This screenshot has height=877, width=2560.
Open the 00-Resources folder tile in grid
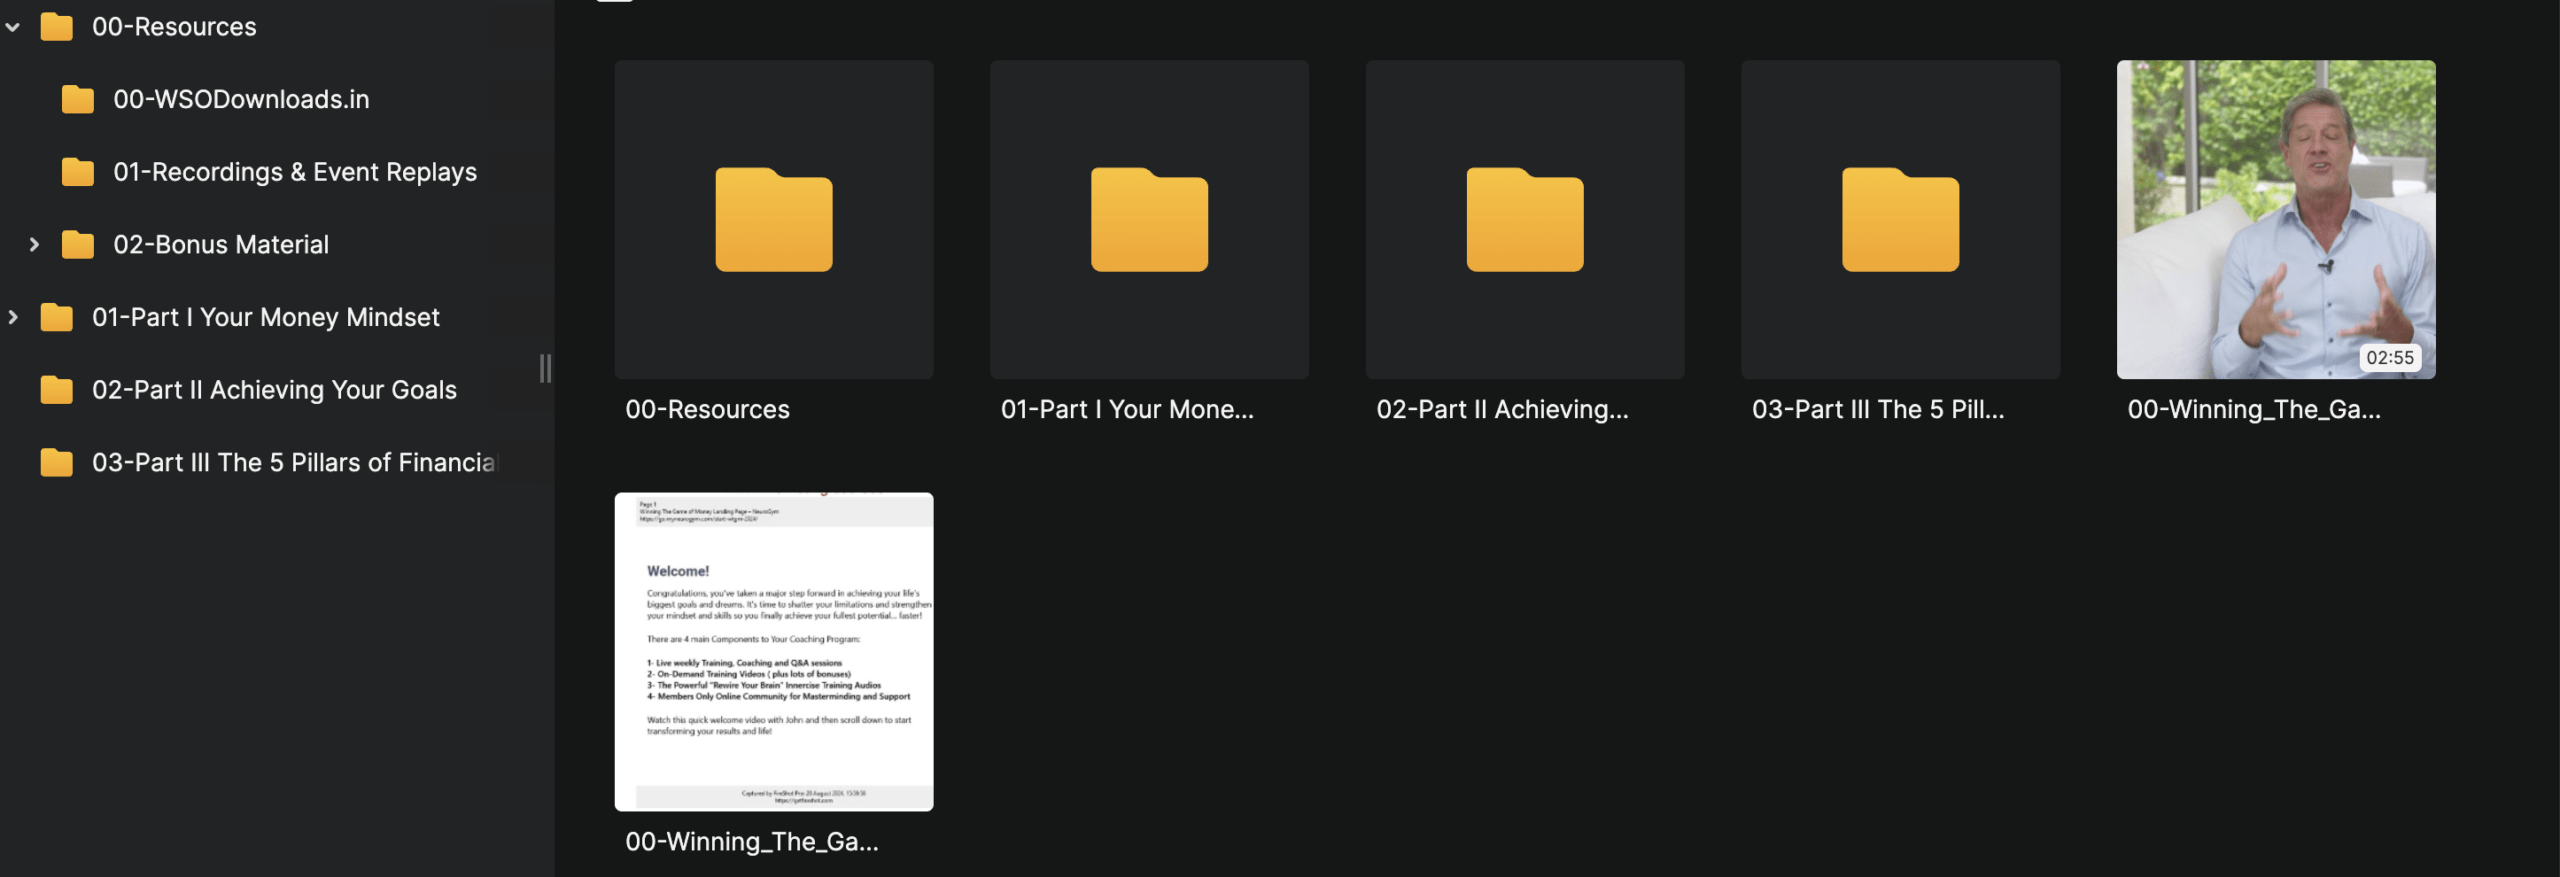(x=773, y=220)
